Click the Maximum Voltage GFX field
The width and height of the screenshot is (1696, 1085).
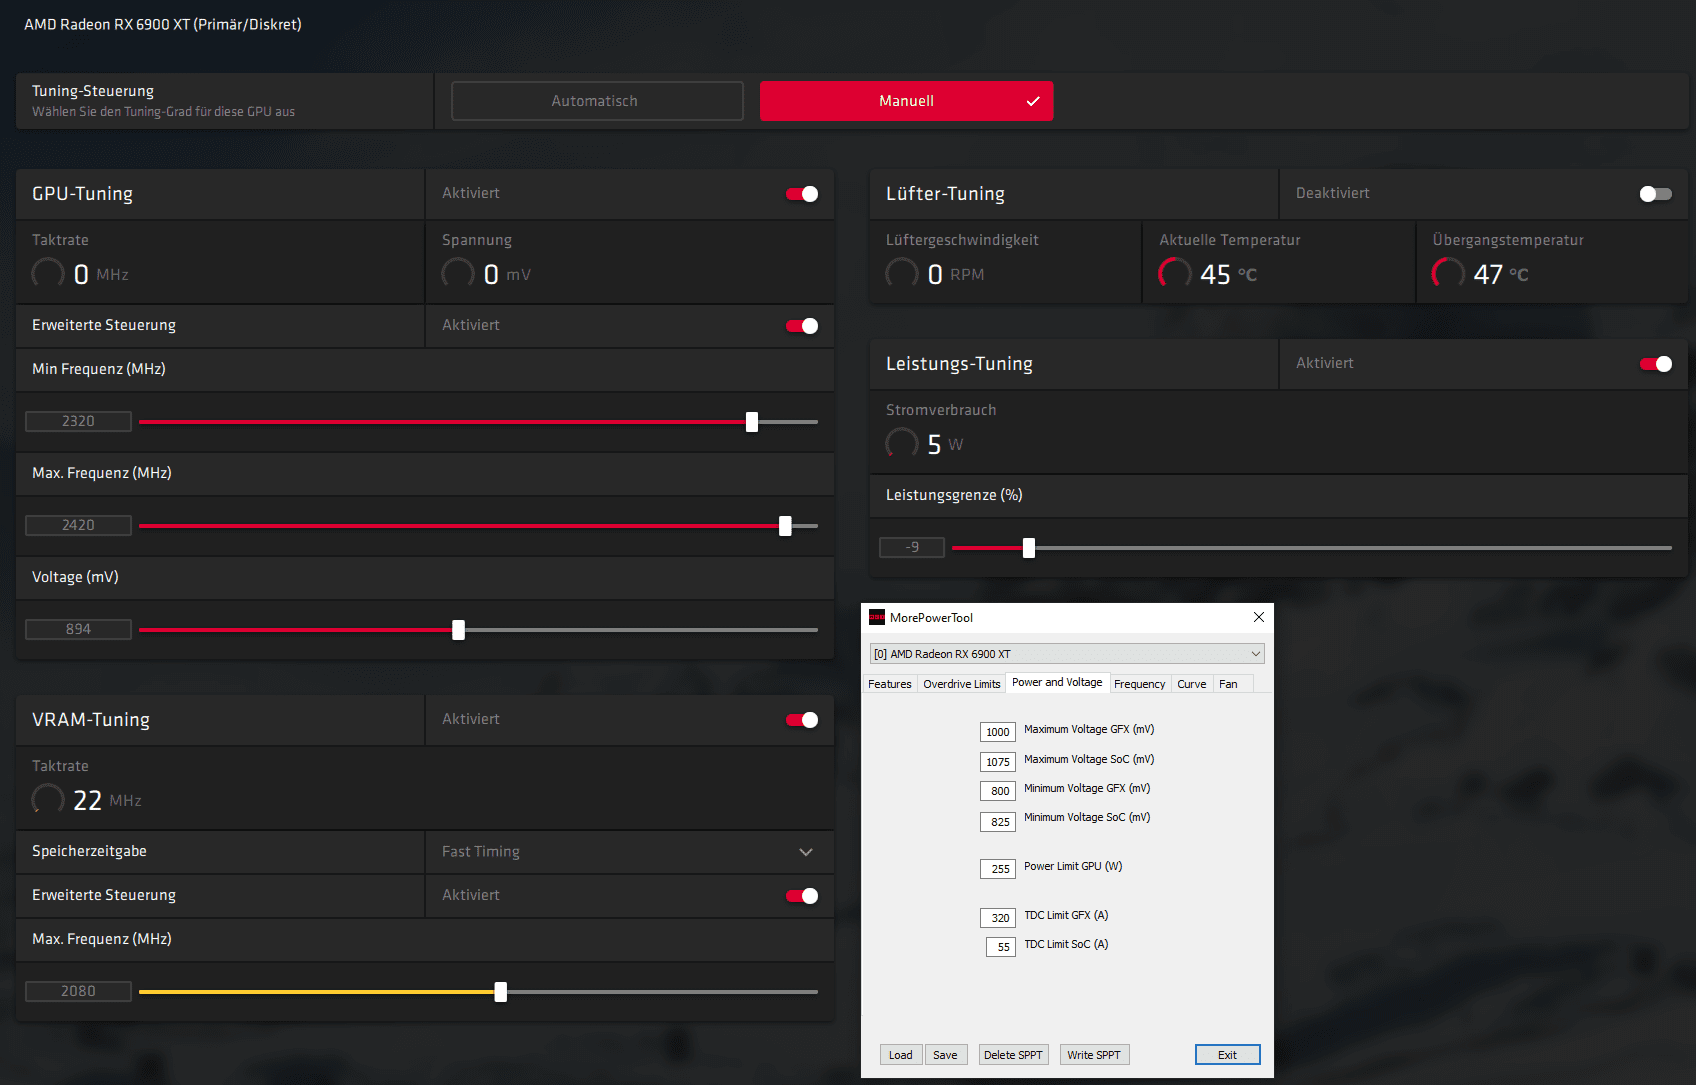point(998,732)
